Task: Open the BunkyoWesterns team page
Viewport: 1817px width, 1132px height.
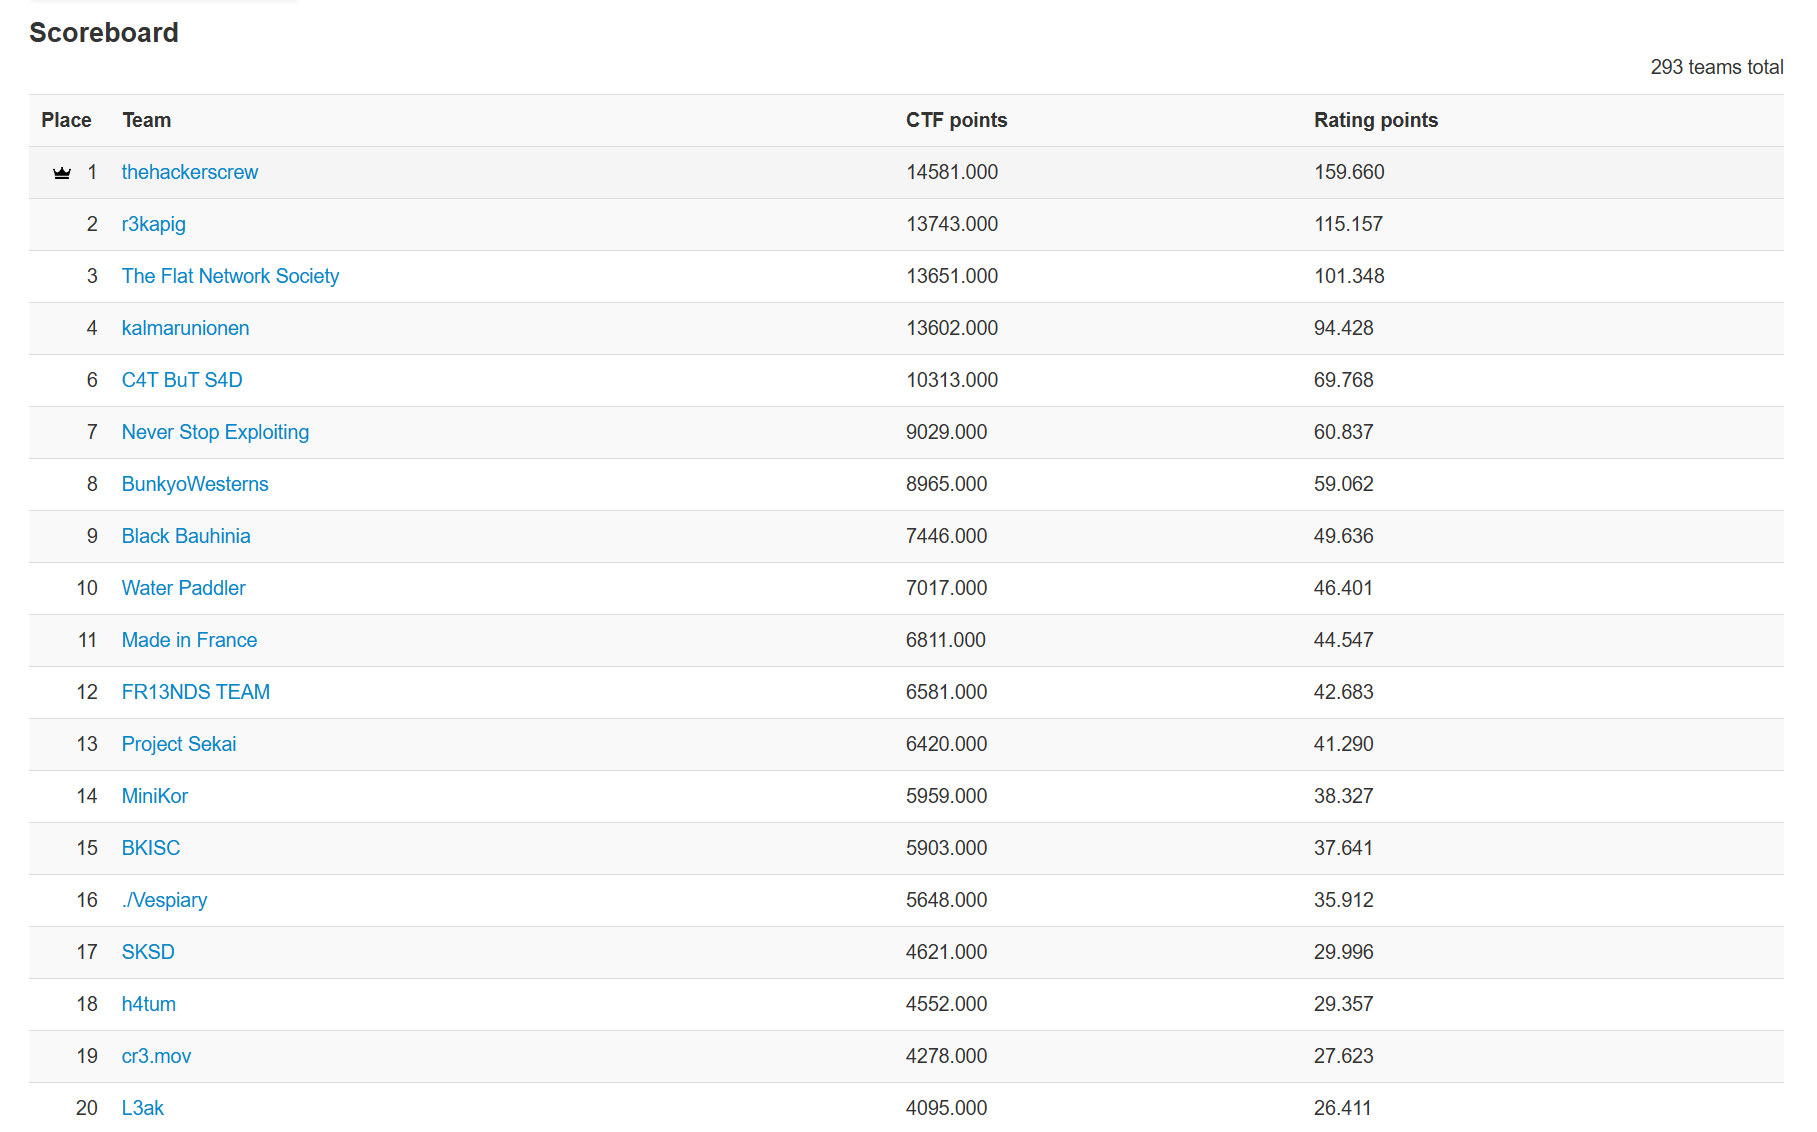Action: pyautogui.click(x=195, y=484)
